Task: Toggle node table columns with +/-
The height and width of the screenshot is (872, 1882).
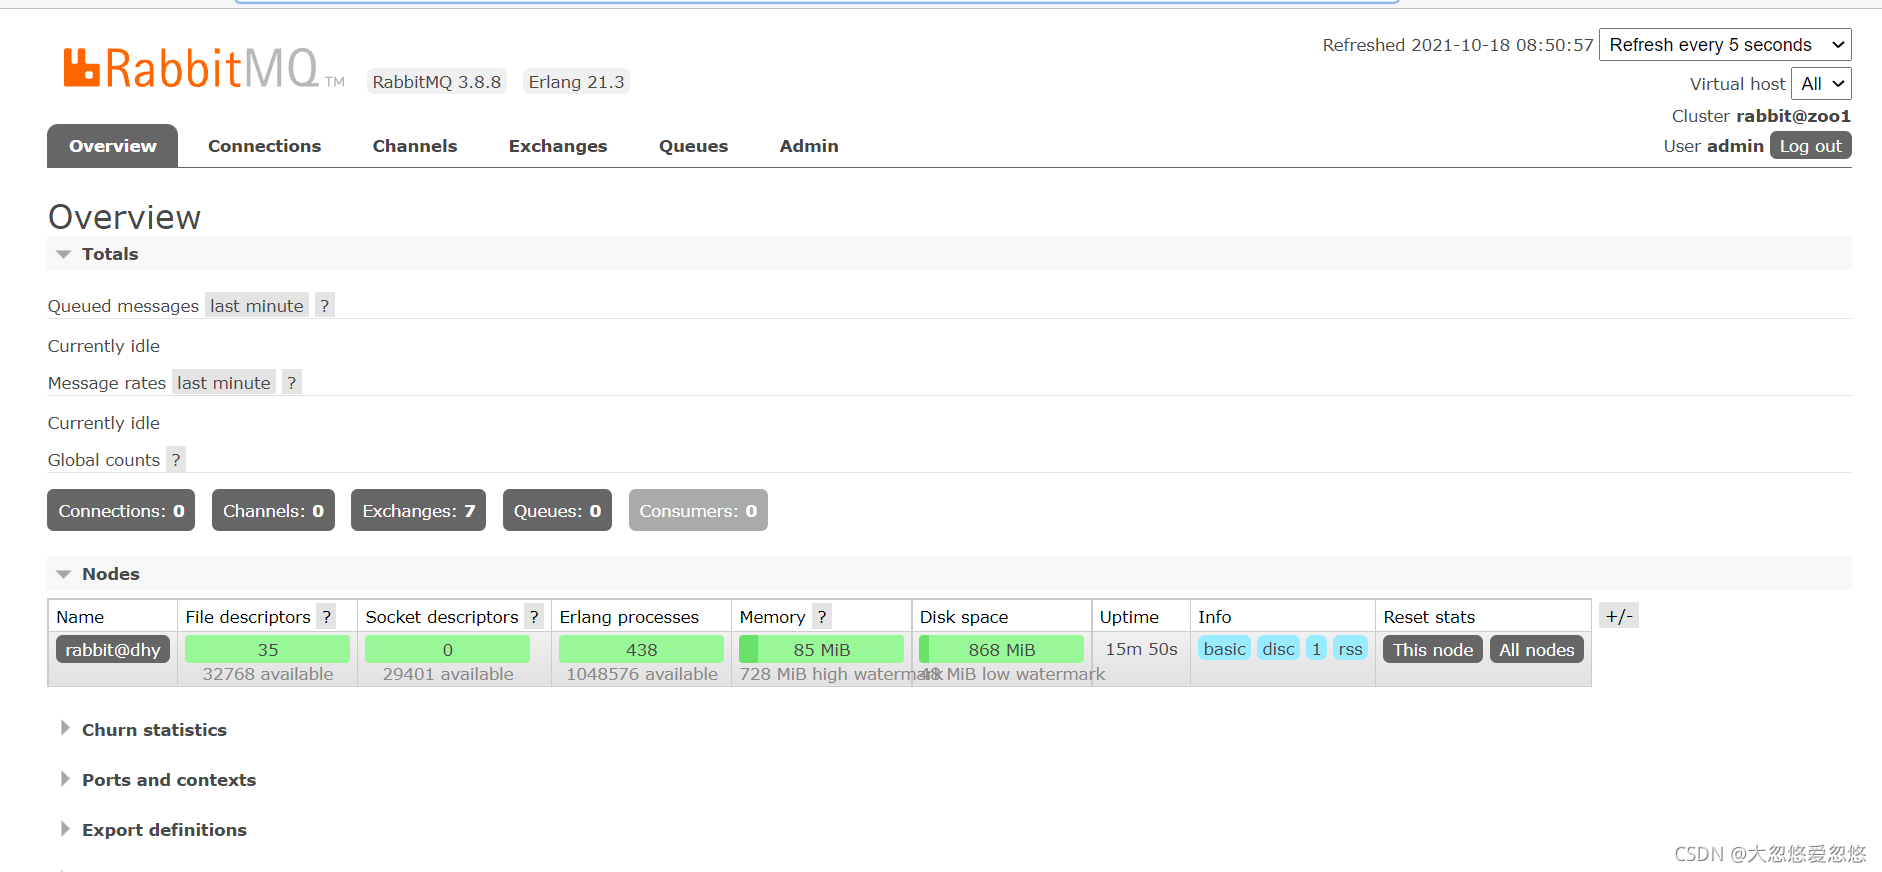Action: [1619, 615]
